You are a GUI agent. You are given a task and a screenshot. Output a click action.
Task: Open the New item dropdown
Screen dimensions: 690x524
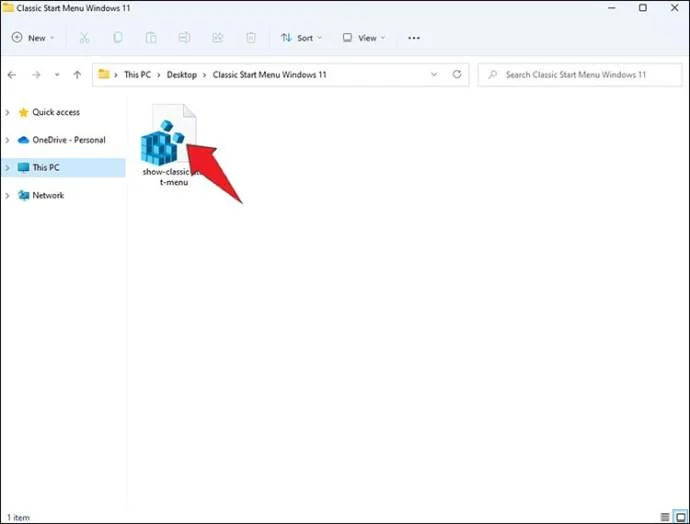tap(33, 38)
